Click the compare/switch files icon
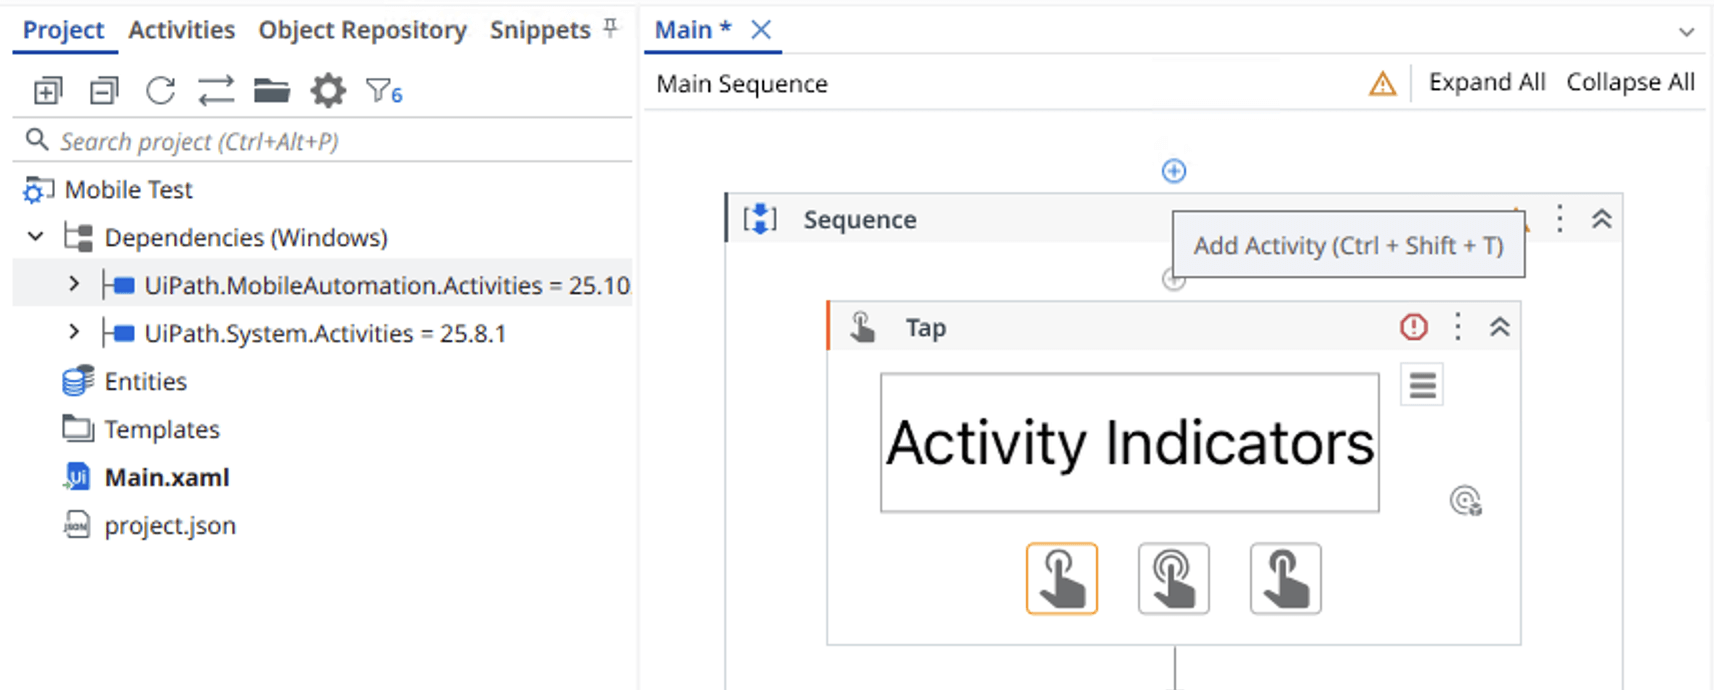Image resolution: width=1714 pixels, height=690 pixels. (215, 90)
